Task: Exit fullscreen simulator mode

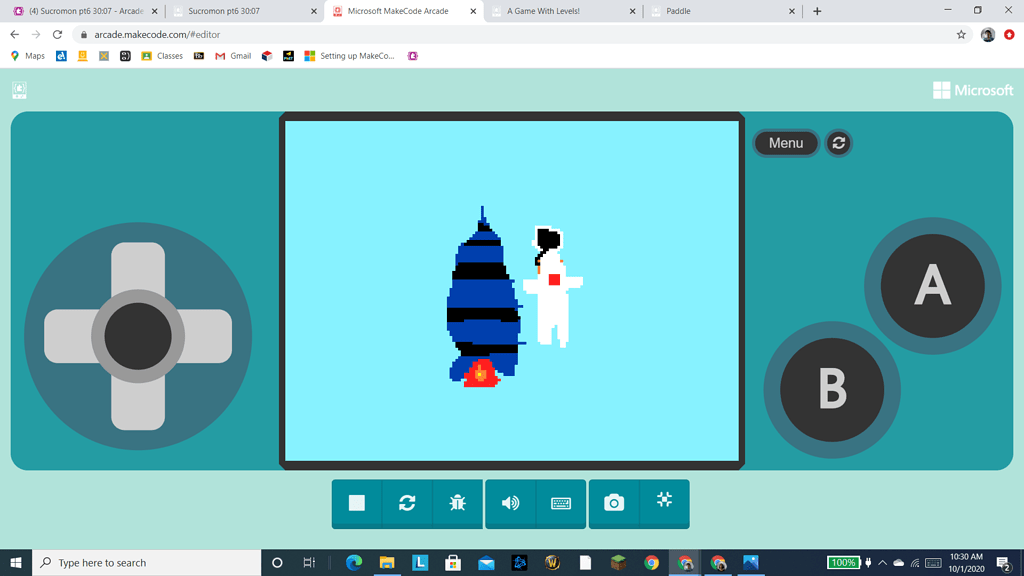Action: pos(19,90)
